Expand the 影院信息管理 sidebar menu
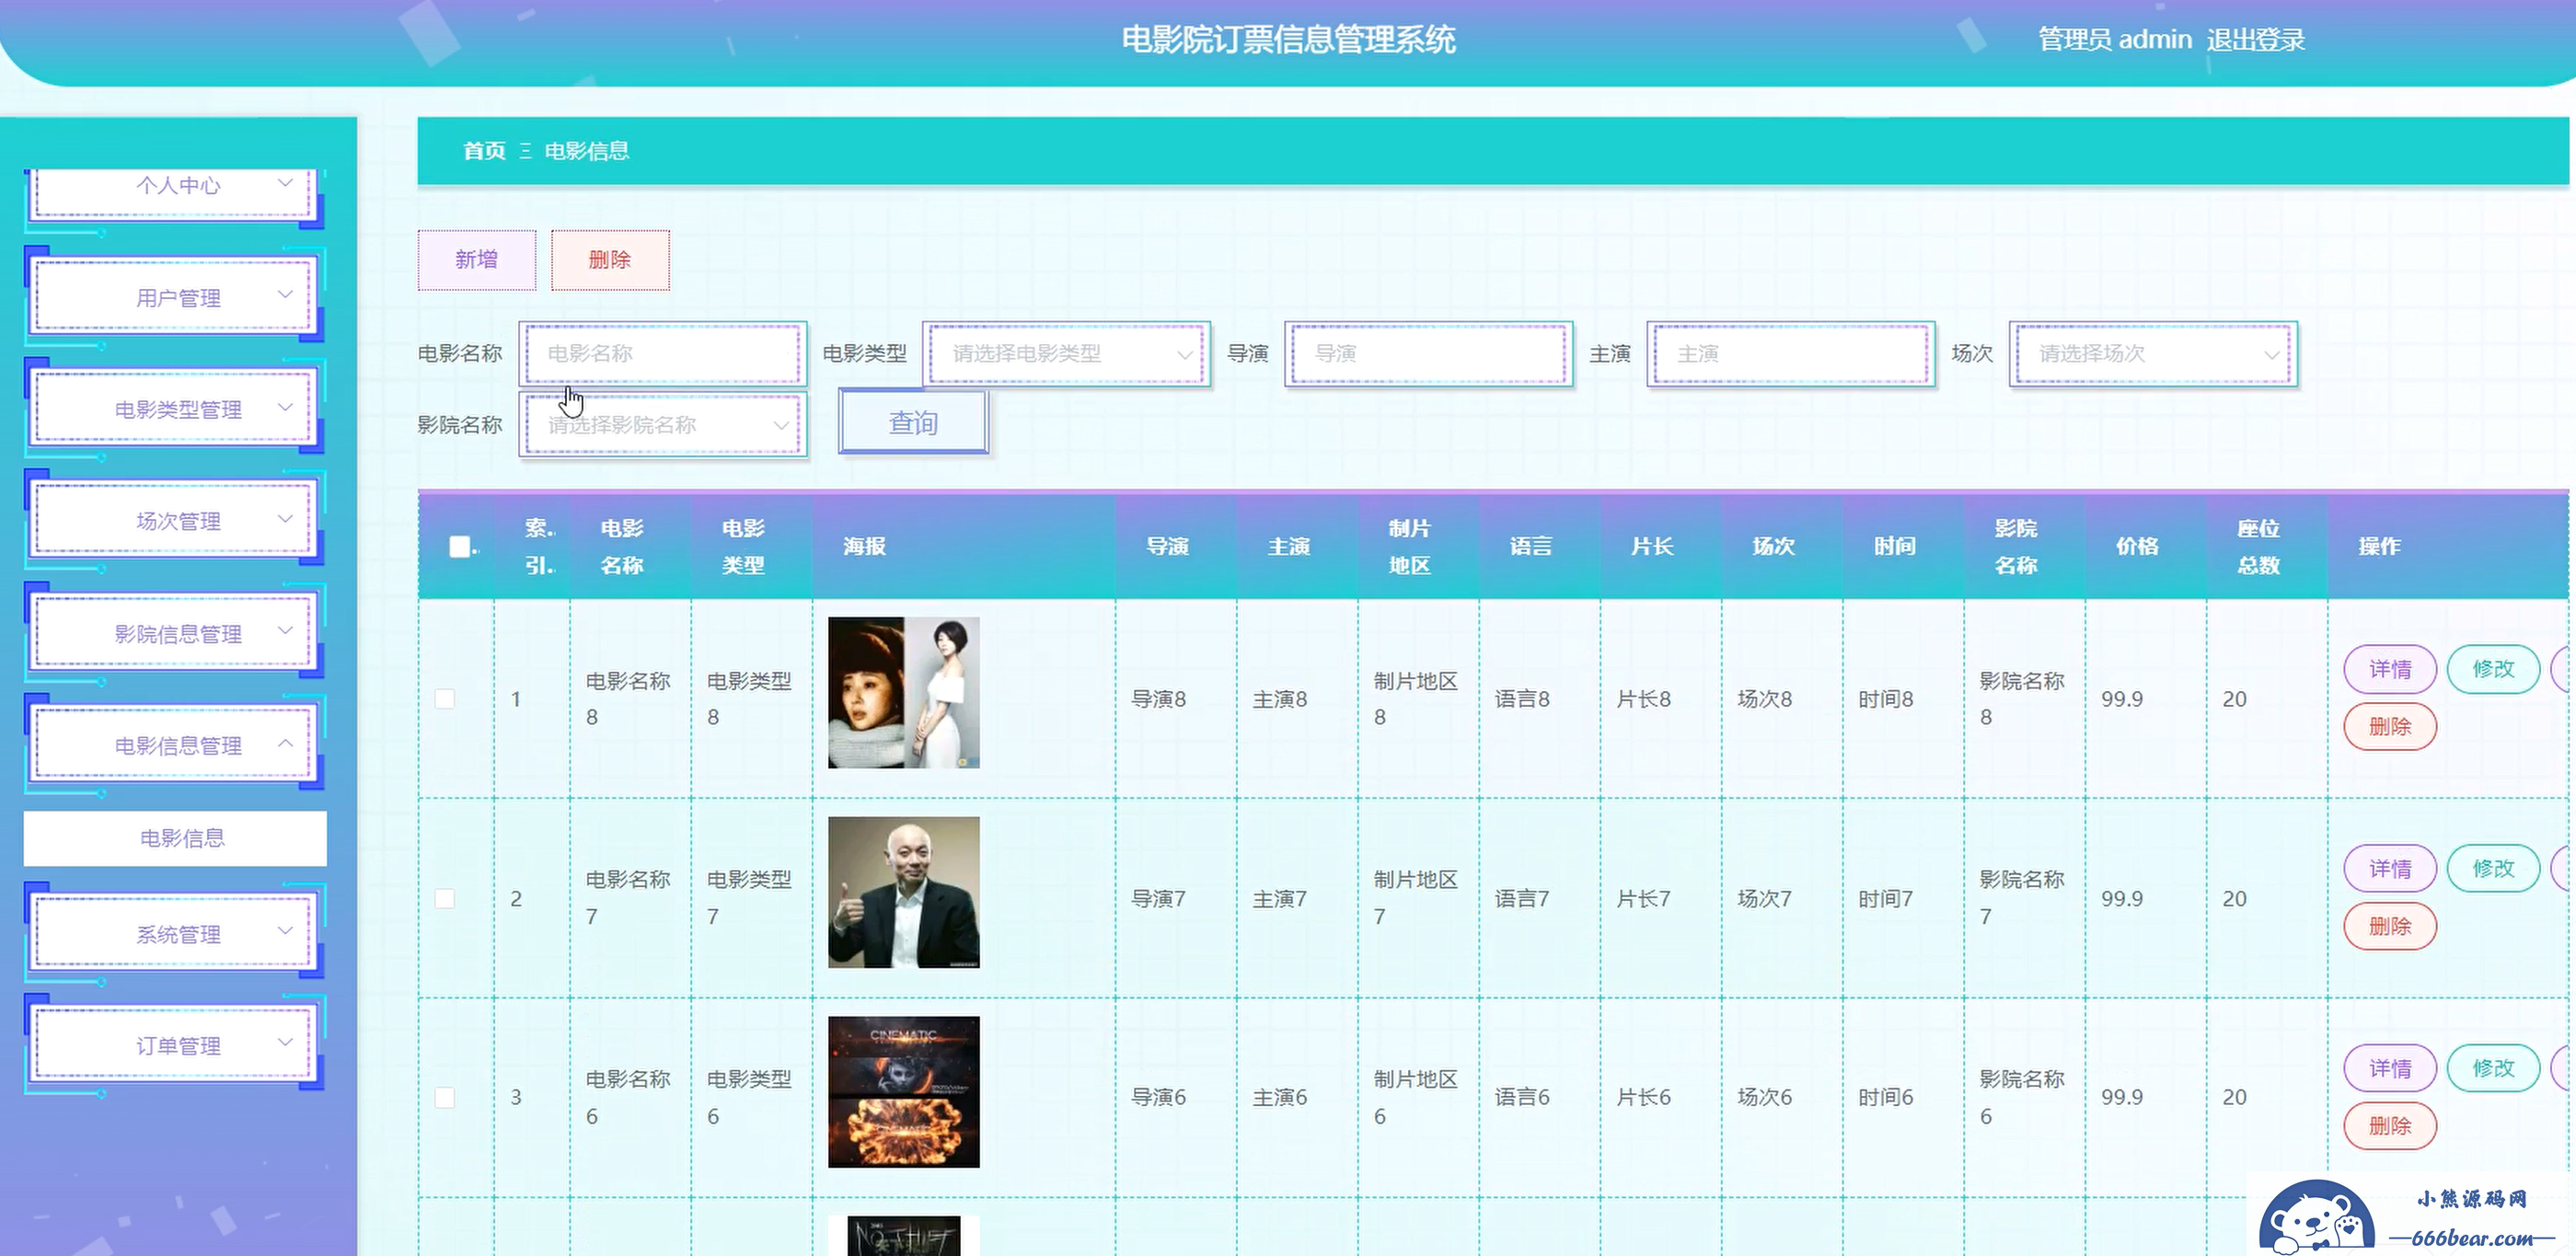Image resolution: width=2576 pixels, height=1256 pixels. tap(175, 633)
